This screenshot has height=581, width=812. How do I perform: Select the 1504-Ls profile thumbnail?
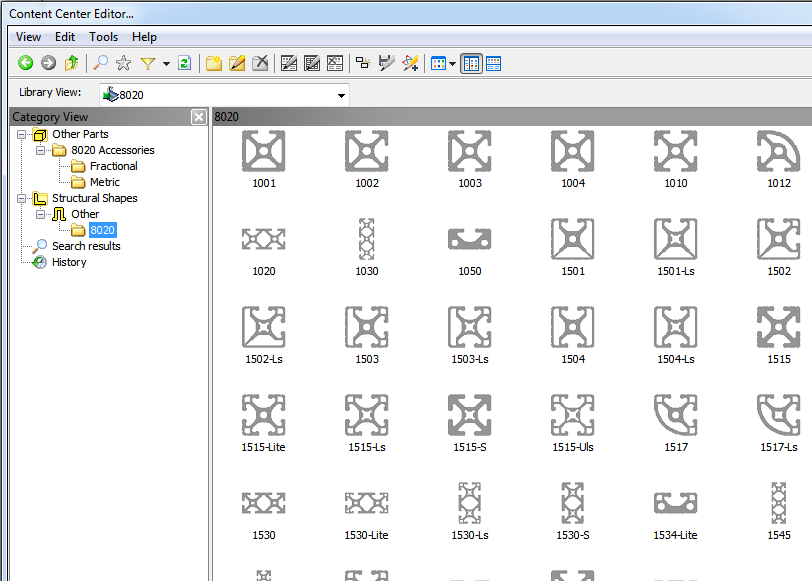[676, 327]
